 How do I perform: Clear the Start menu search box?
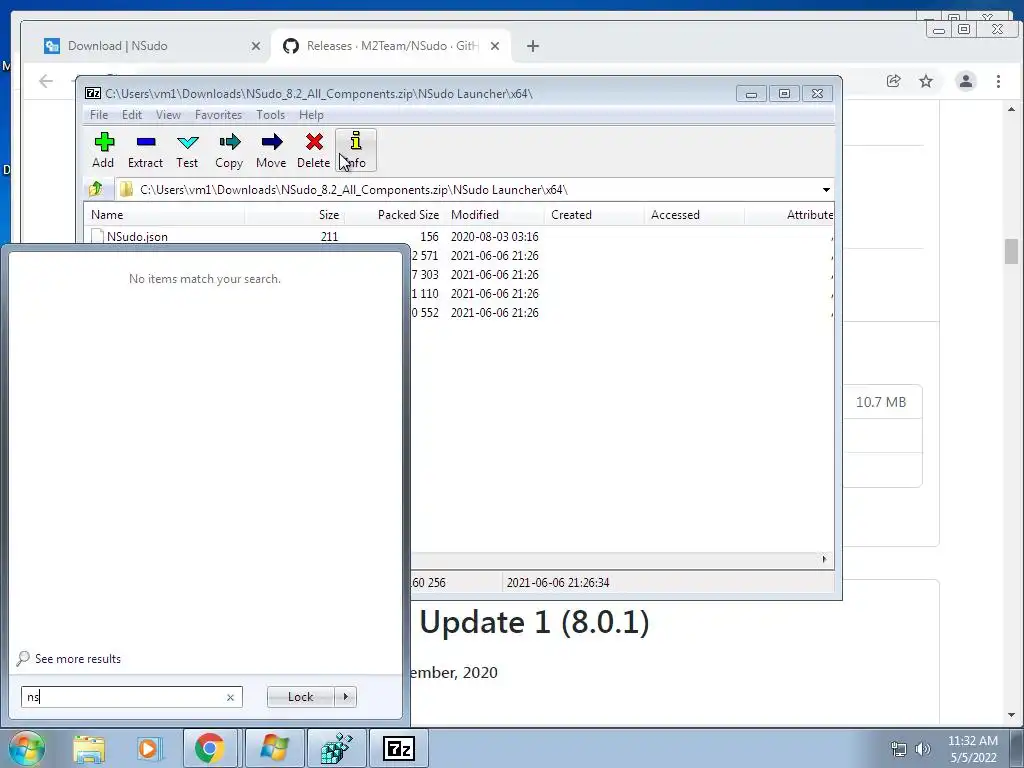pos(231,697)
